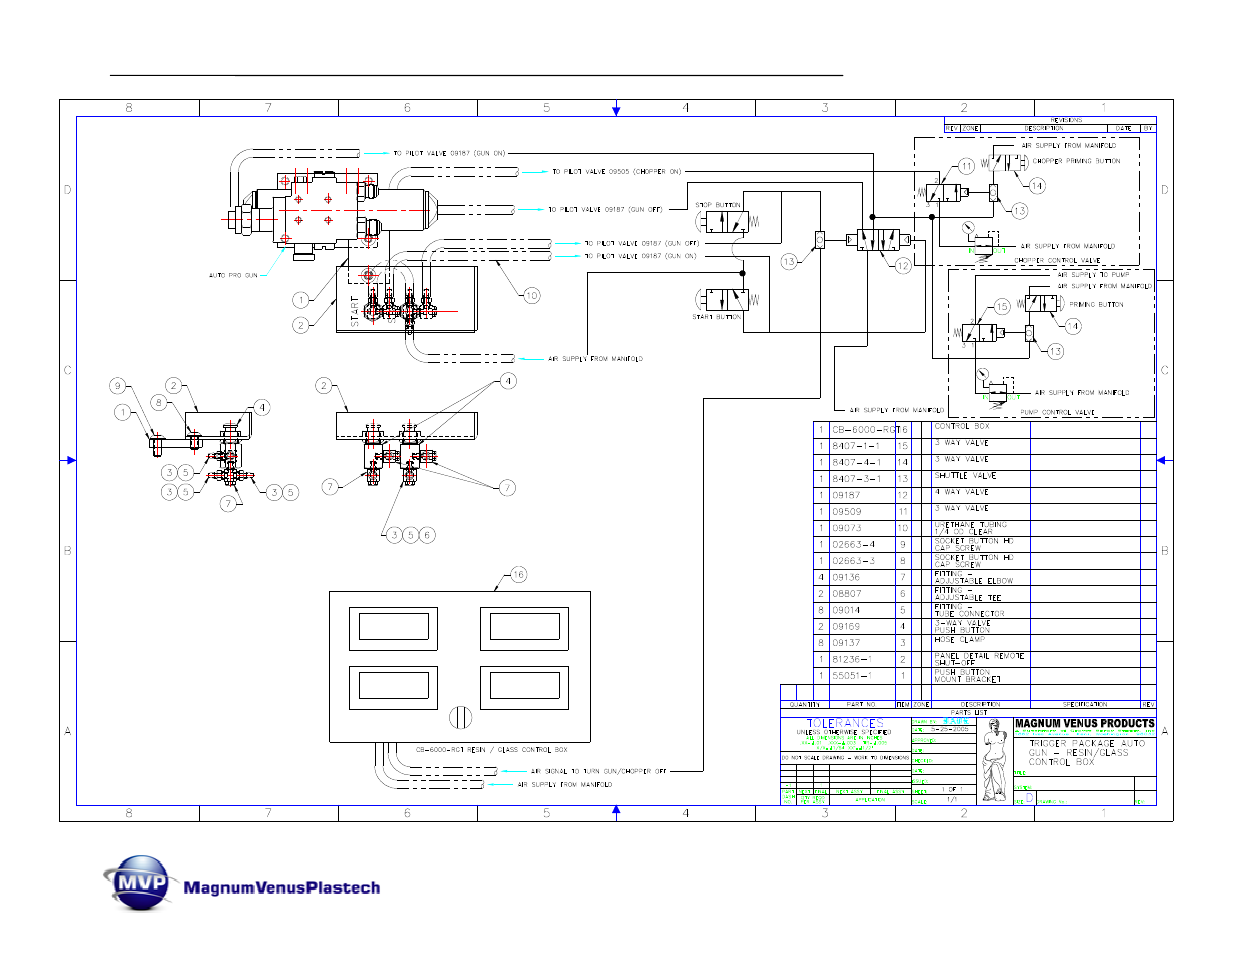Screen dimensions: 1235x954
Task: Select item balloon 10 near urethane tubing
Action: 531,295
